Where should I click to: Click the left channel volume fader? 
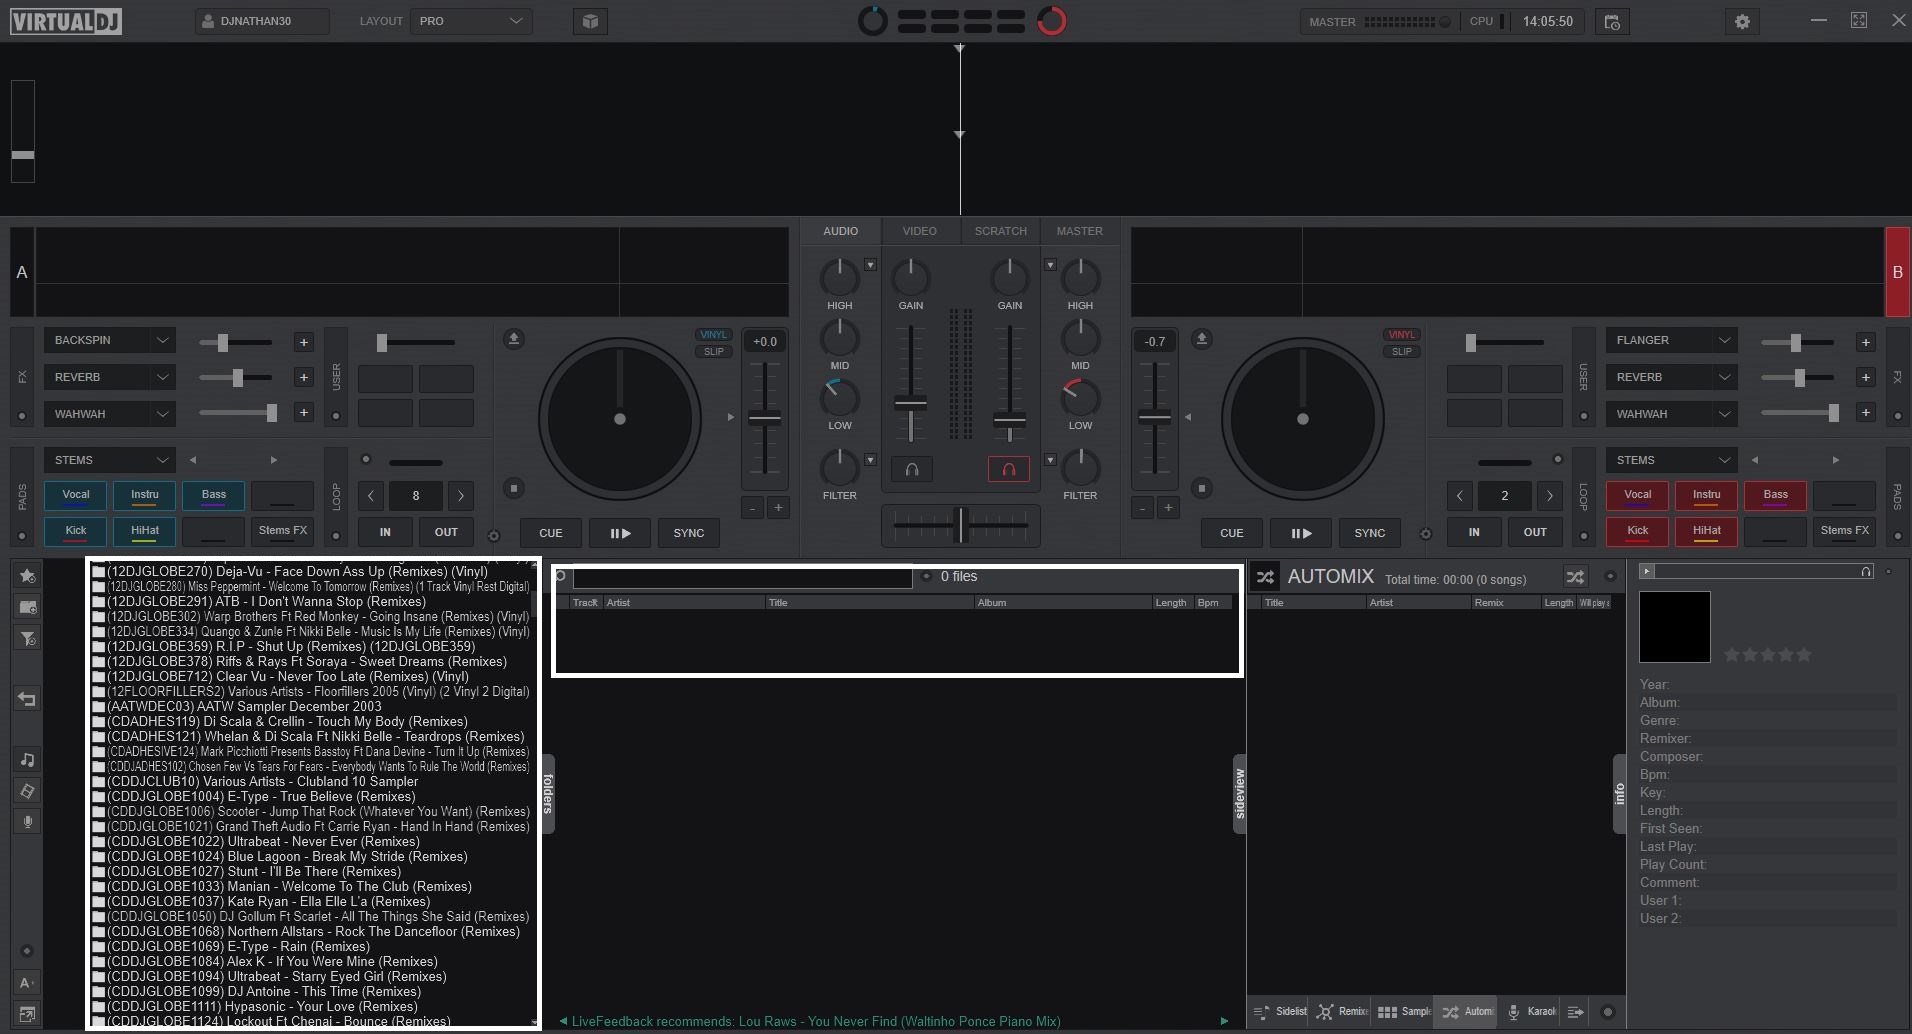(x=910, y=404)
